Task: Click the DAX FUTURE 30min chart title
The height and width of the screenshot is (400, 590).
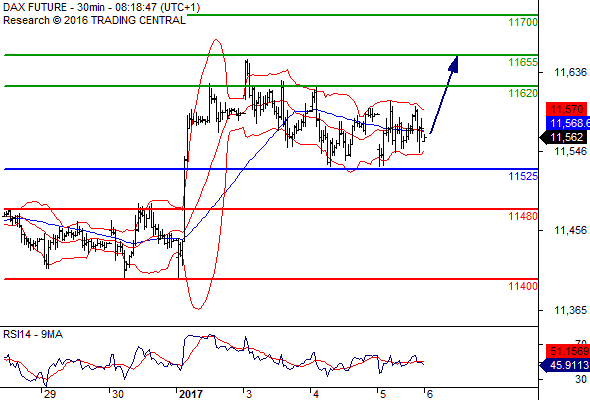Action: point(102,7)
